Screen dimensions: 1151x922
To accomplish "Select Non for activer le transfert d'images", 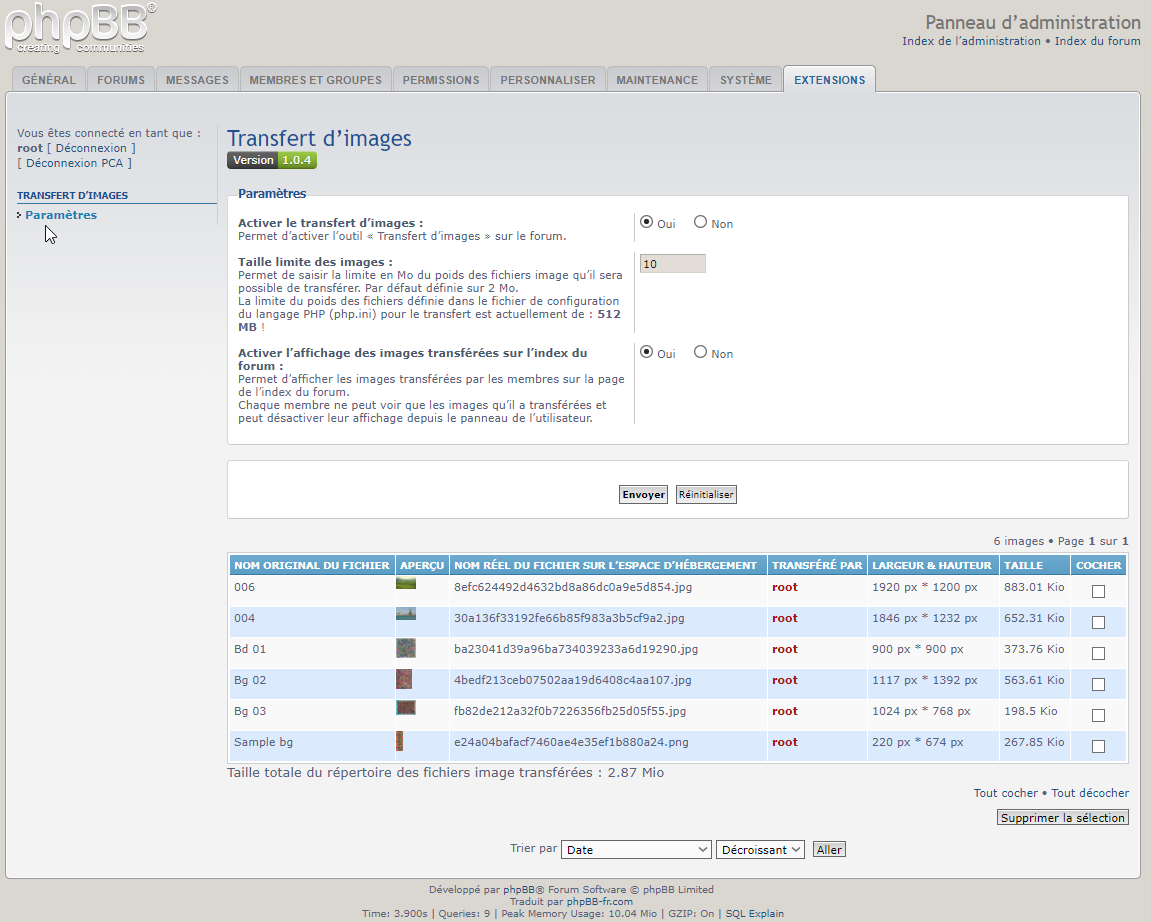I will coord(701,223).
